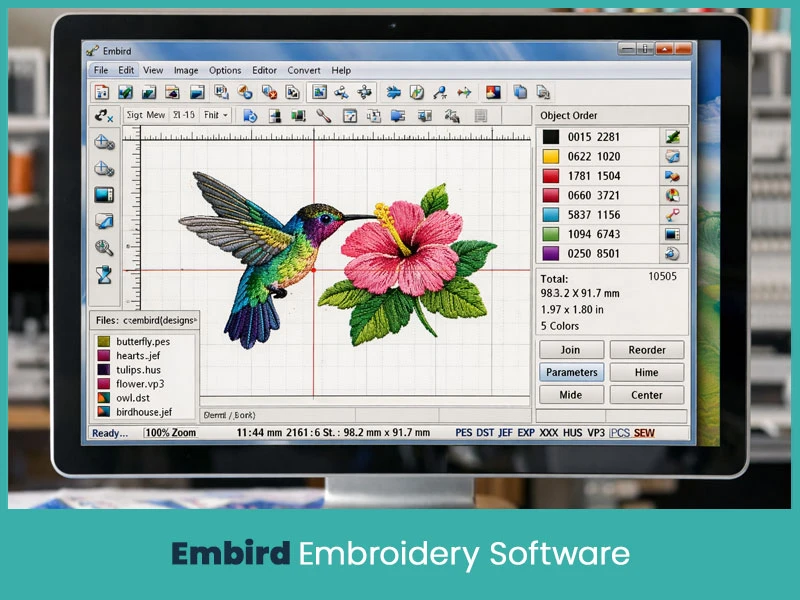The height and width of the screenshot is (600, 800).
Task: Open the Options menu
Action: [x=225, y=70]
